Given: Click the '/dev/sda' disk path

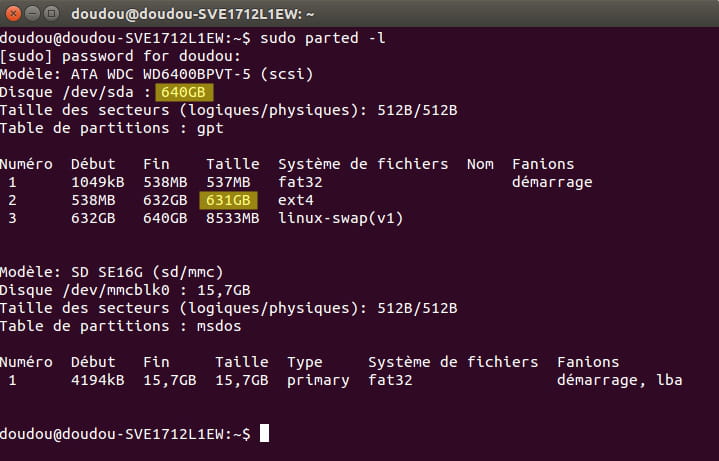Looking at the screenshot, I should pyautogui.click(x=98, y=92).
